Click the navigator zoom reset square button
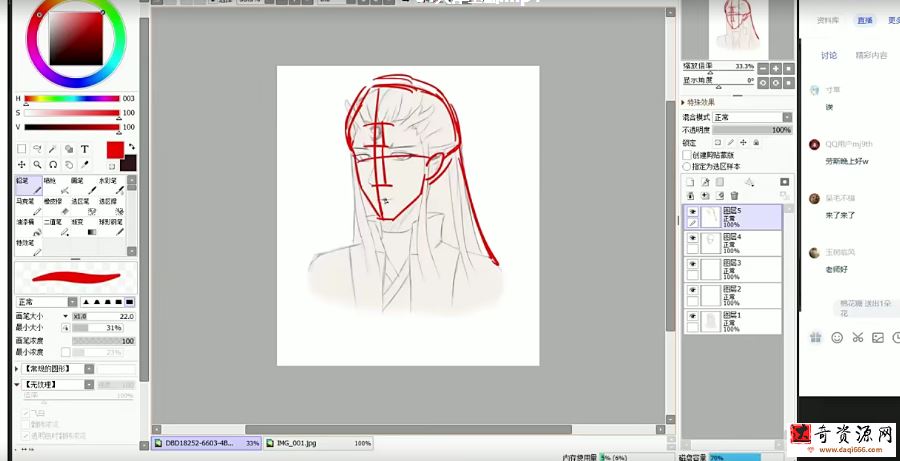 (x=789, y=69)
